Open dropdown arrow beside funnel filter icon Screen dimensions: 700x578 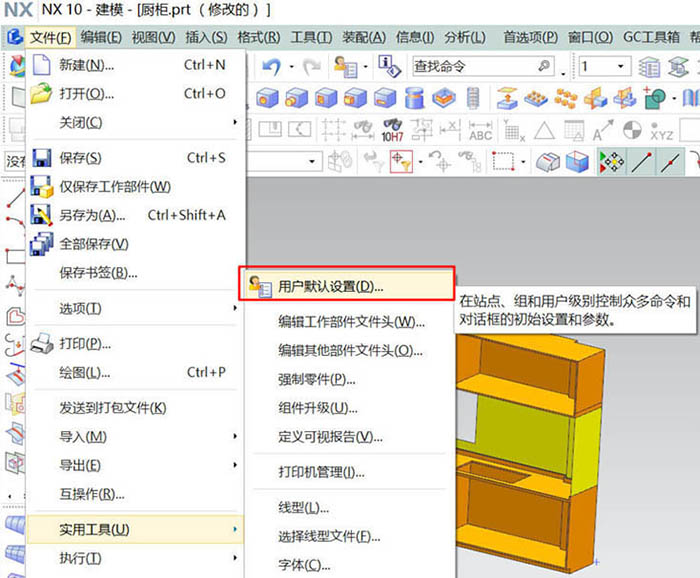click(421, 162)
